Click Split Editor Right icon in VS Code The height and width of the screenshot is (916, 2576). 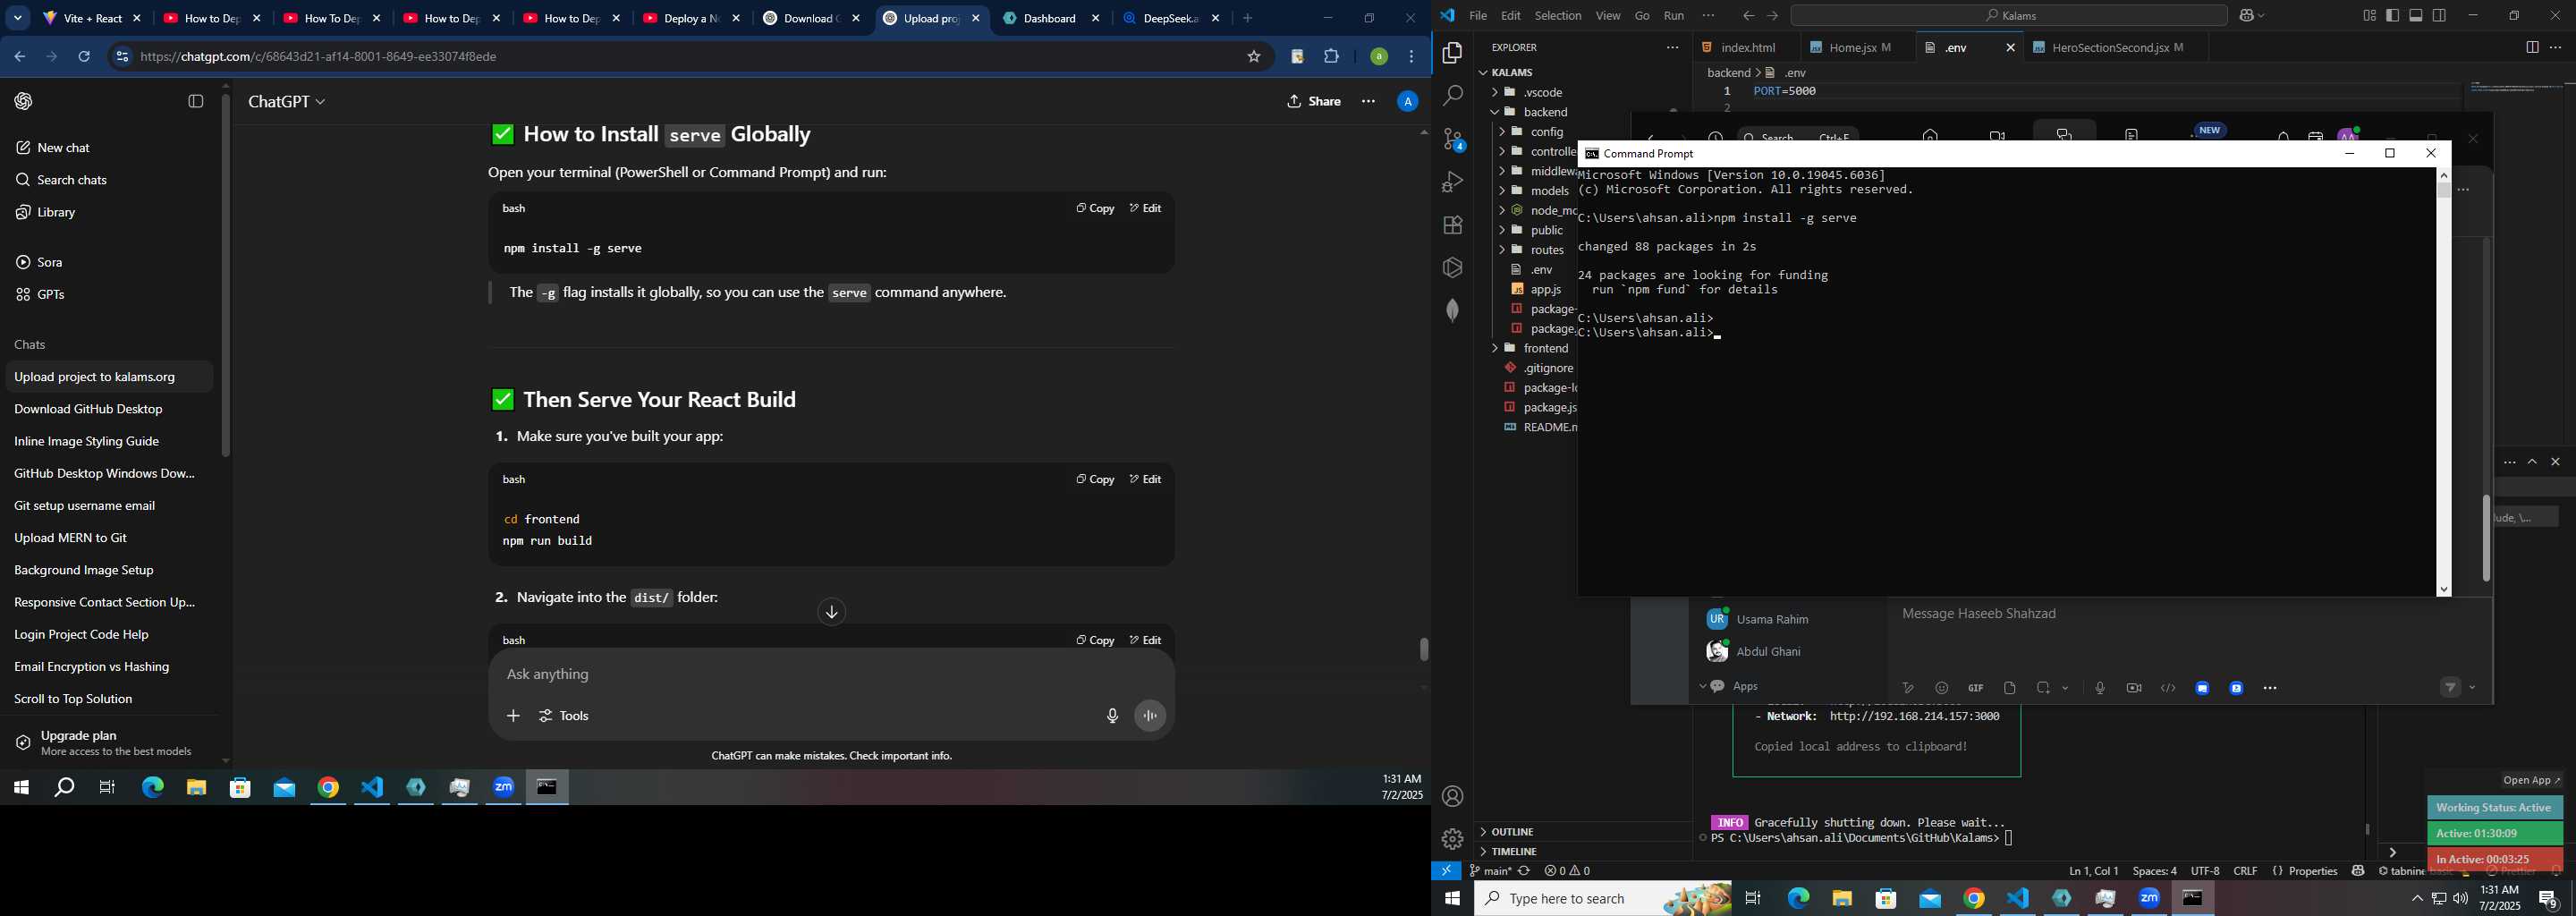tap(2531, 47)
